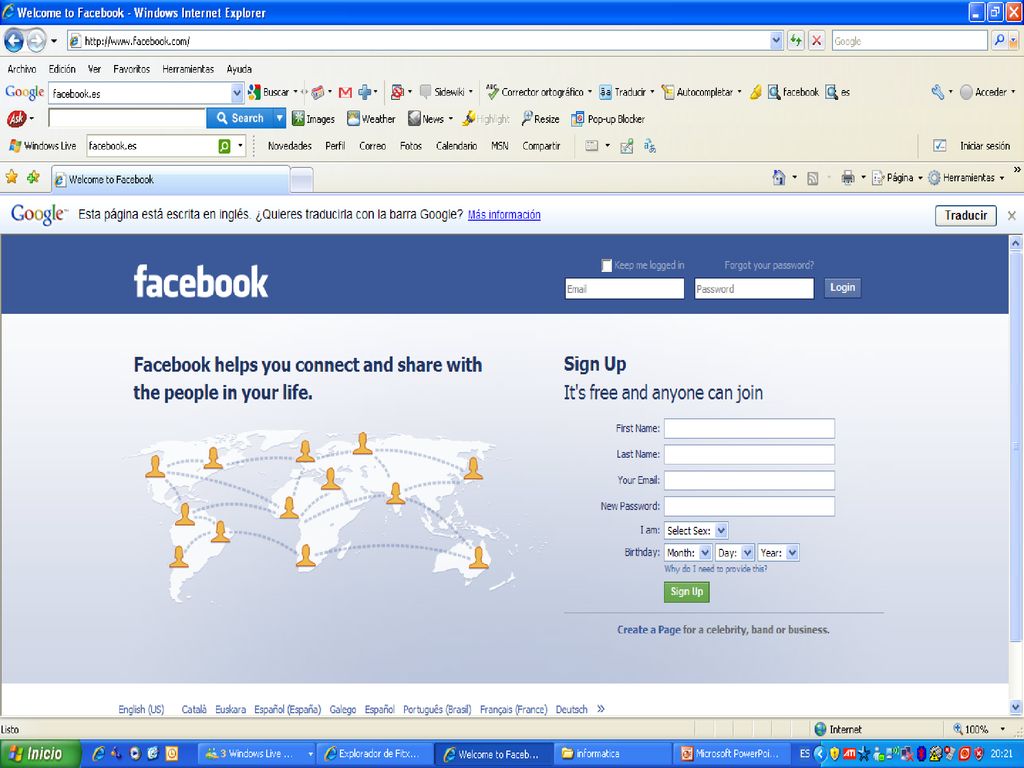Click the Create a Page link
This screenshot has width=1024, height=768.
click(x=648, y=630)
